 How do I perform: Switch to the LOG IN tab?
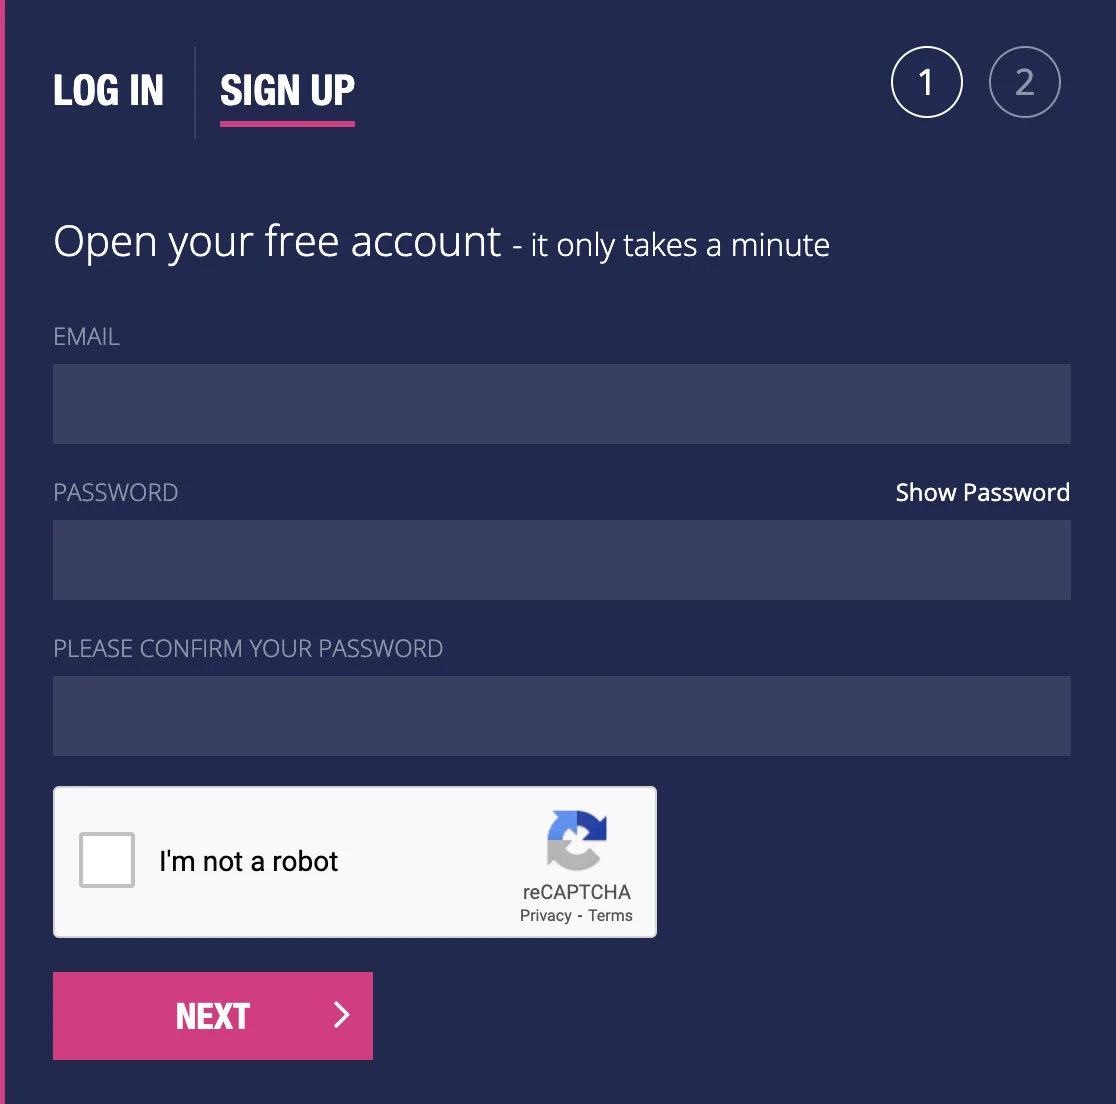tap(108, 90)
